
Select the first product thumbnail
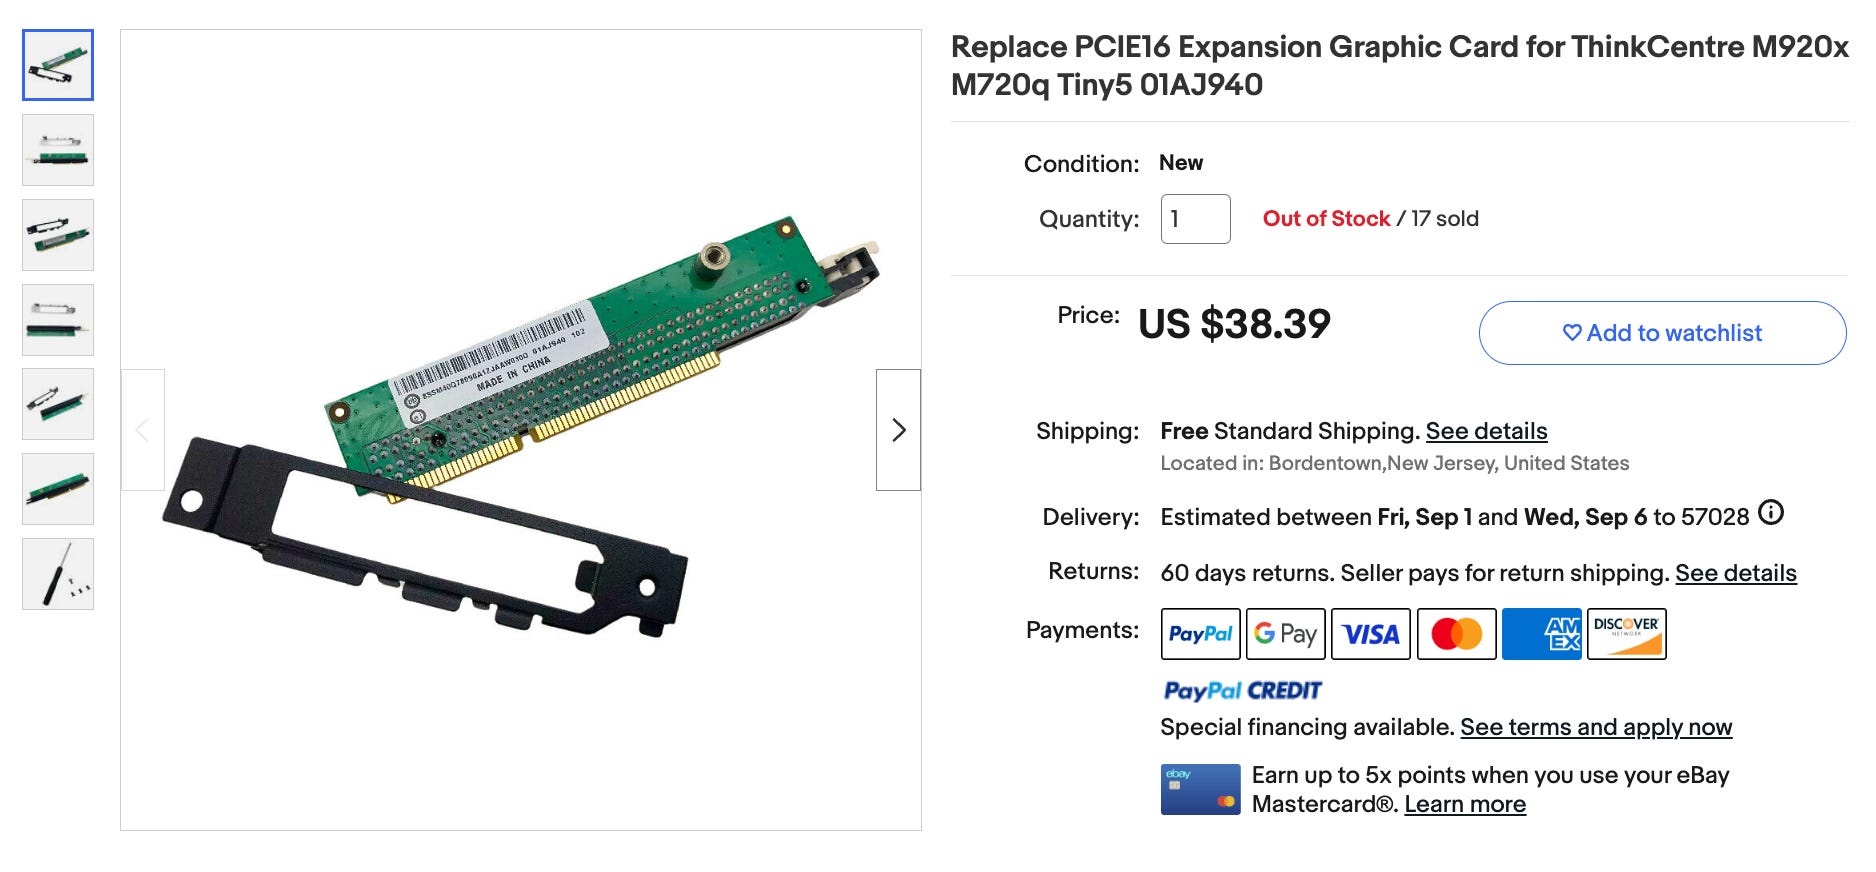tap(58, 65)
